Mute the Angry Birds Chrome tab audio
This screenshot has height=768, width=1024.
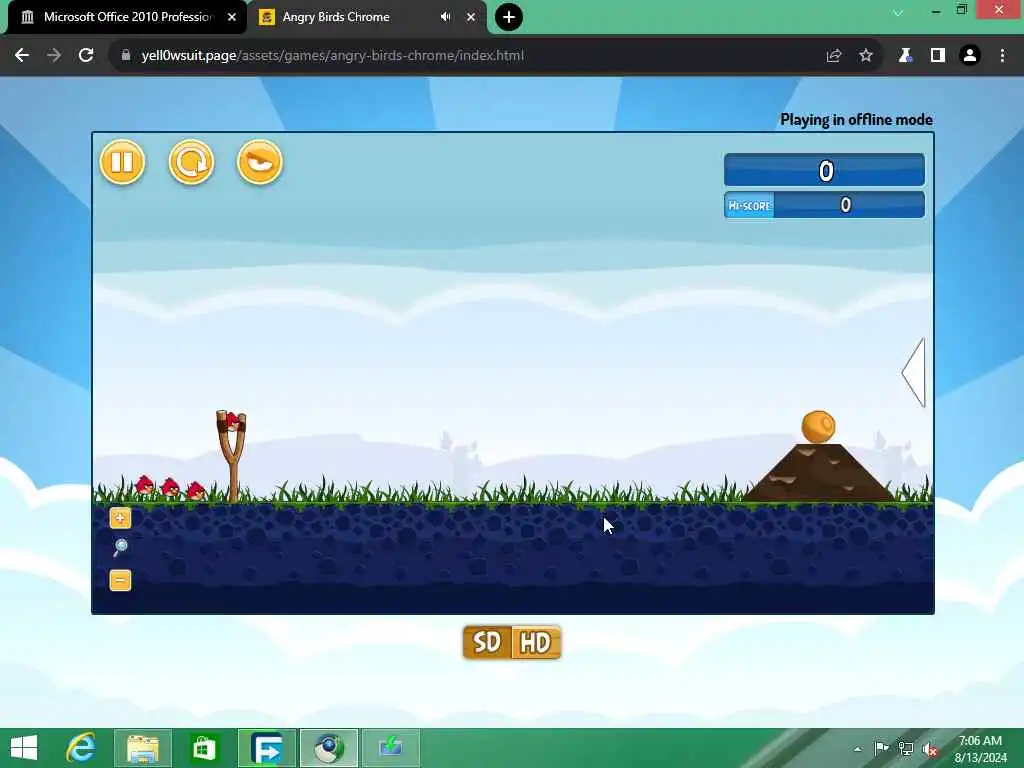(x=445, y=17)
